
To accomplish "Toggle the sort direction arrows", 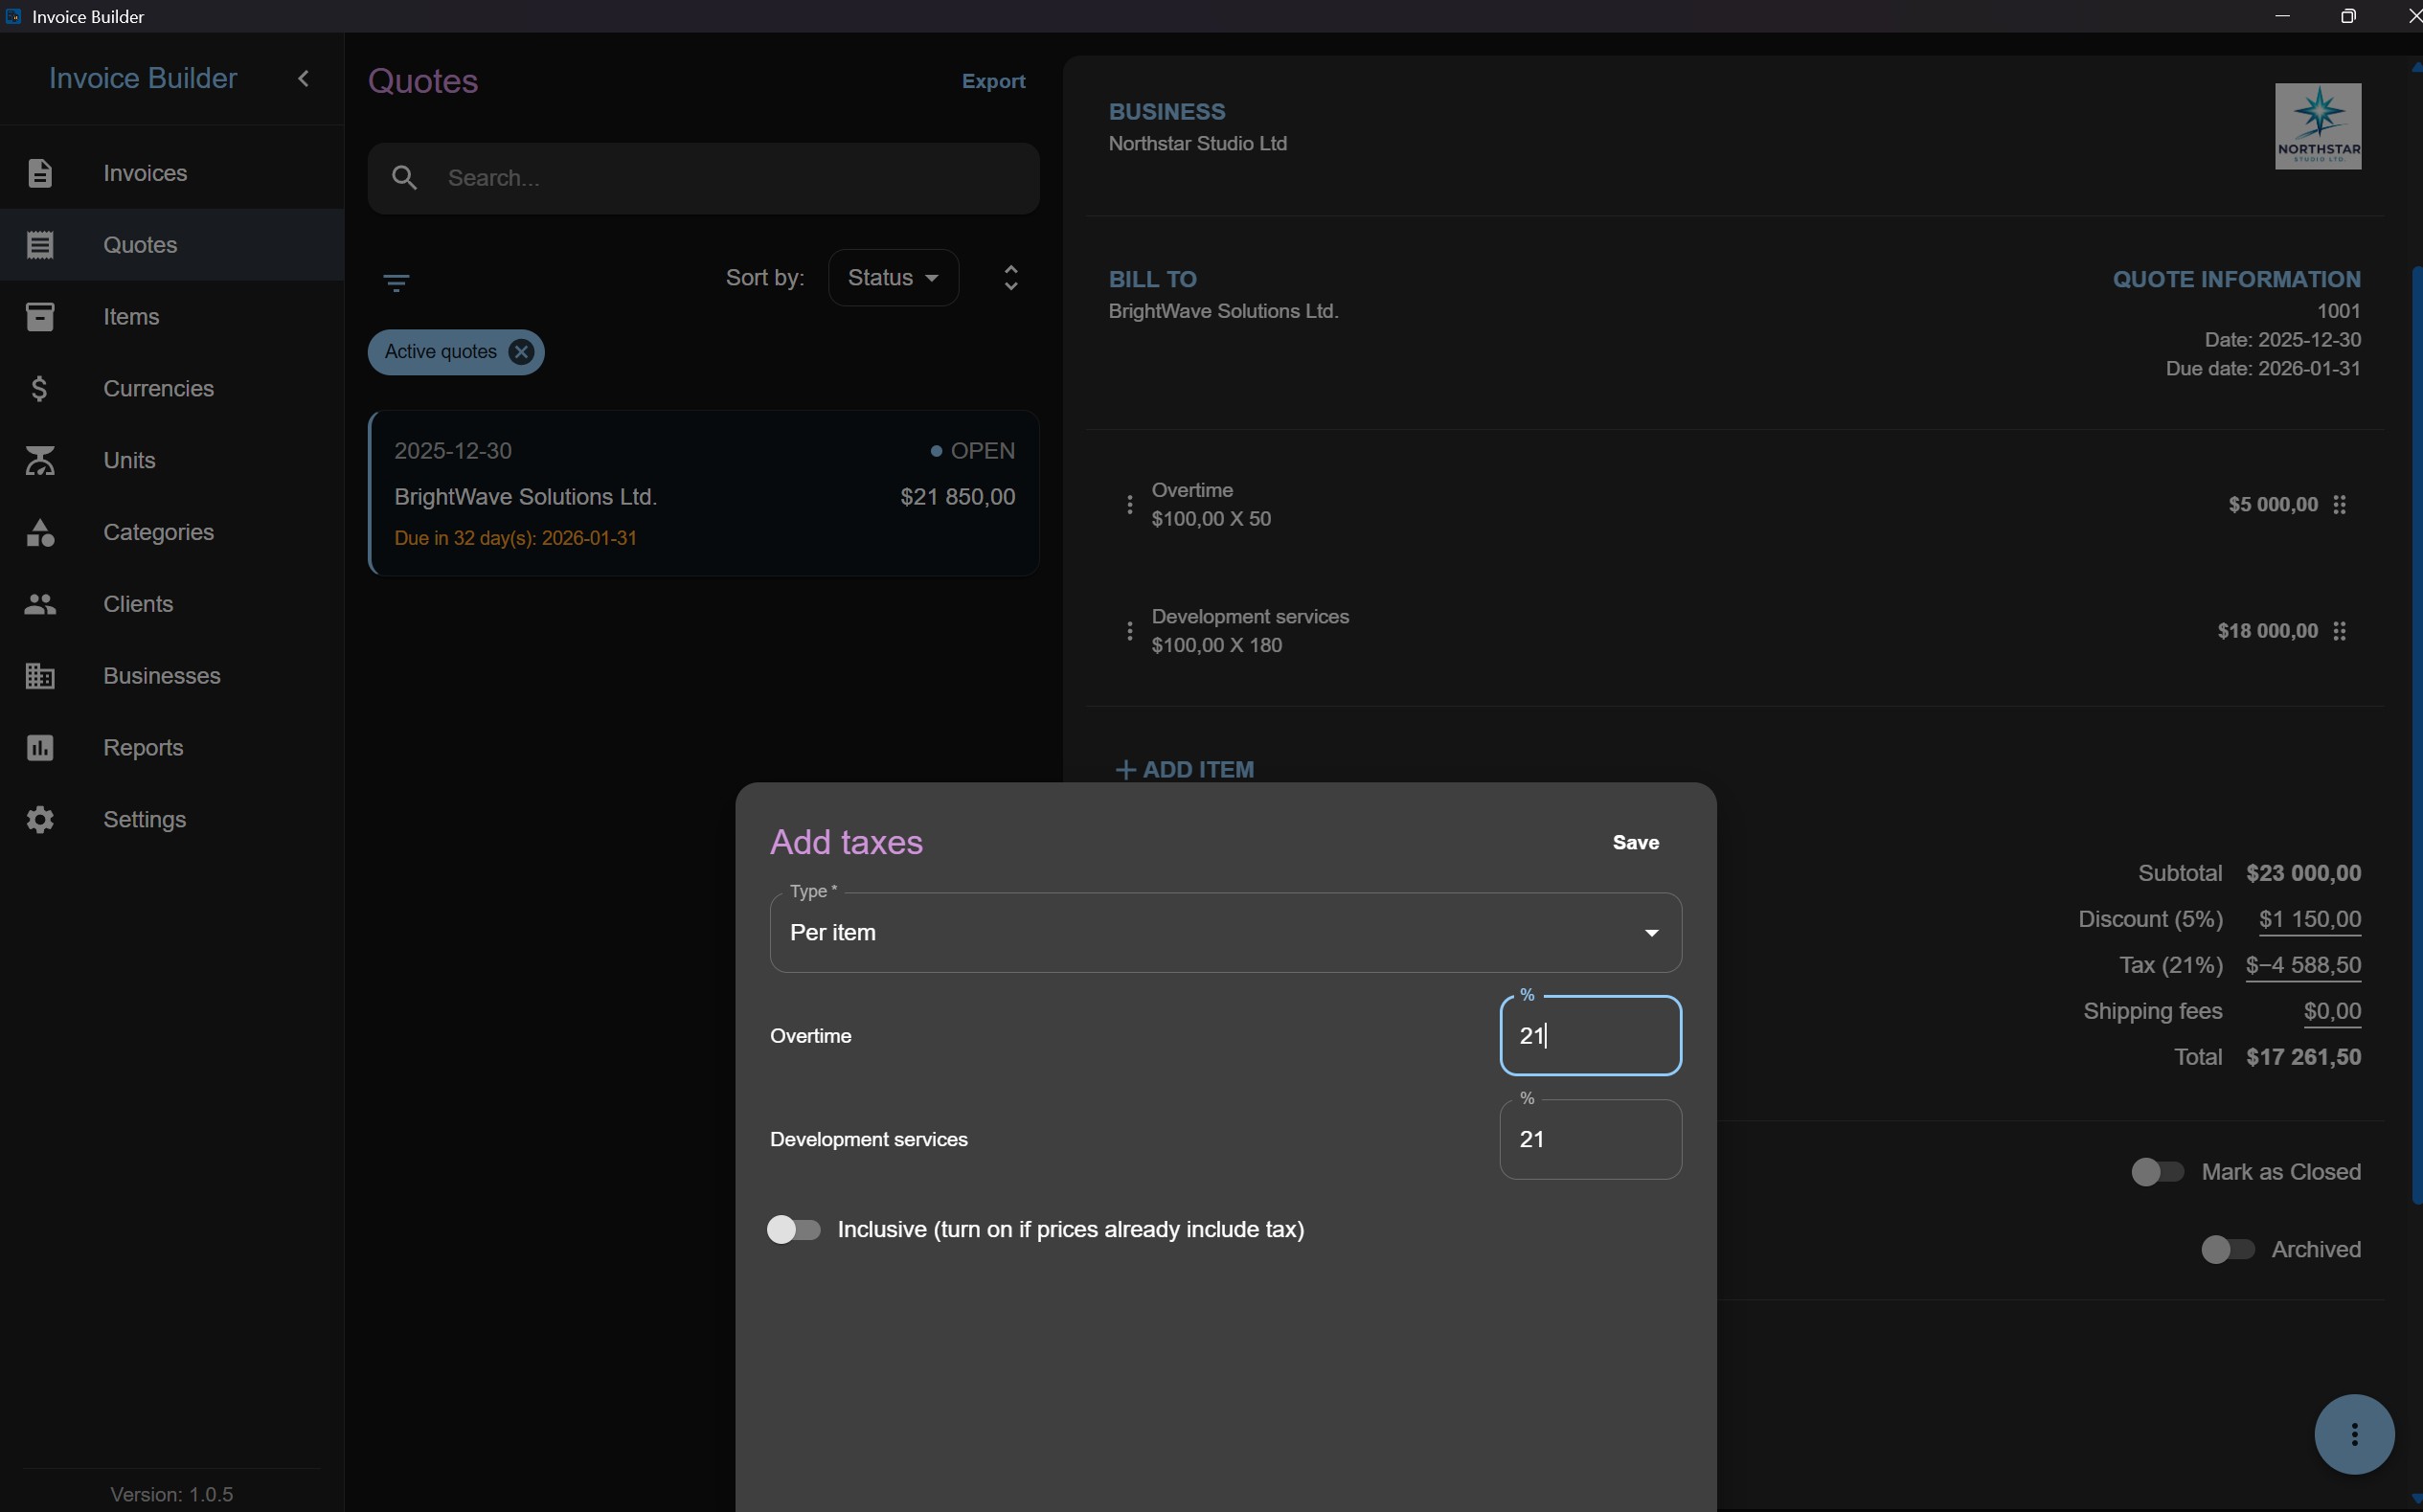I will tap(1011, 278).
